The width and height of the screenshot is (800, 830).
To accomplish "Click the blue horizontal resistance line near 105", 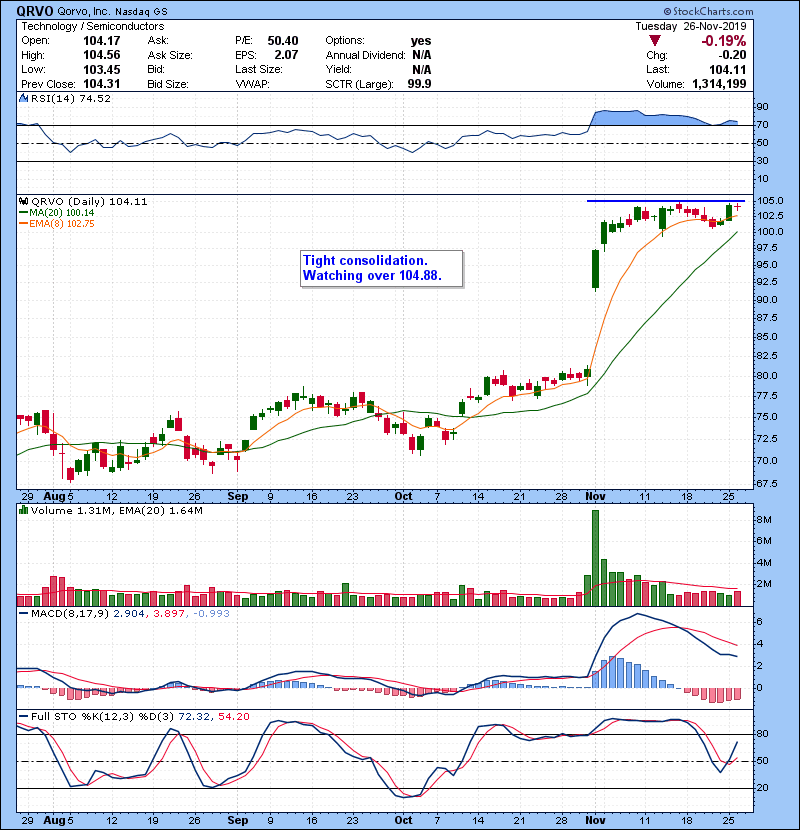I will point(666,201).
